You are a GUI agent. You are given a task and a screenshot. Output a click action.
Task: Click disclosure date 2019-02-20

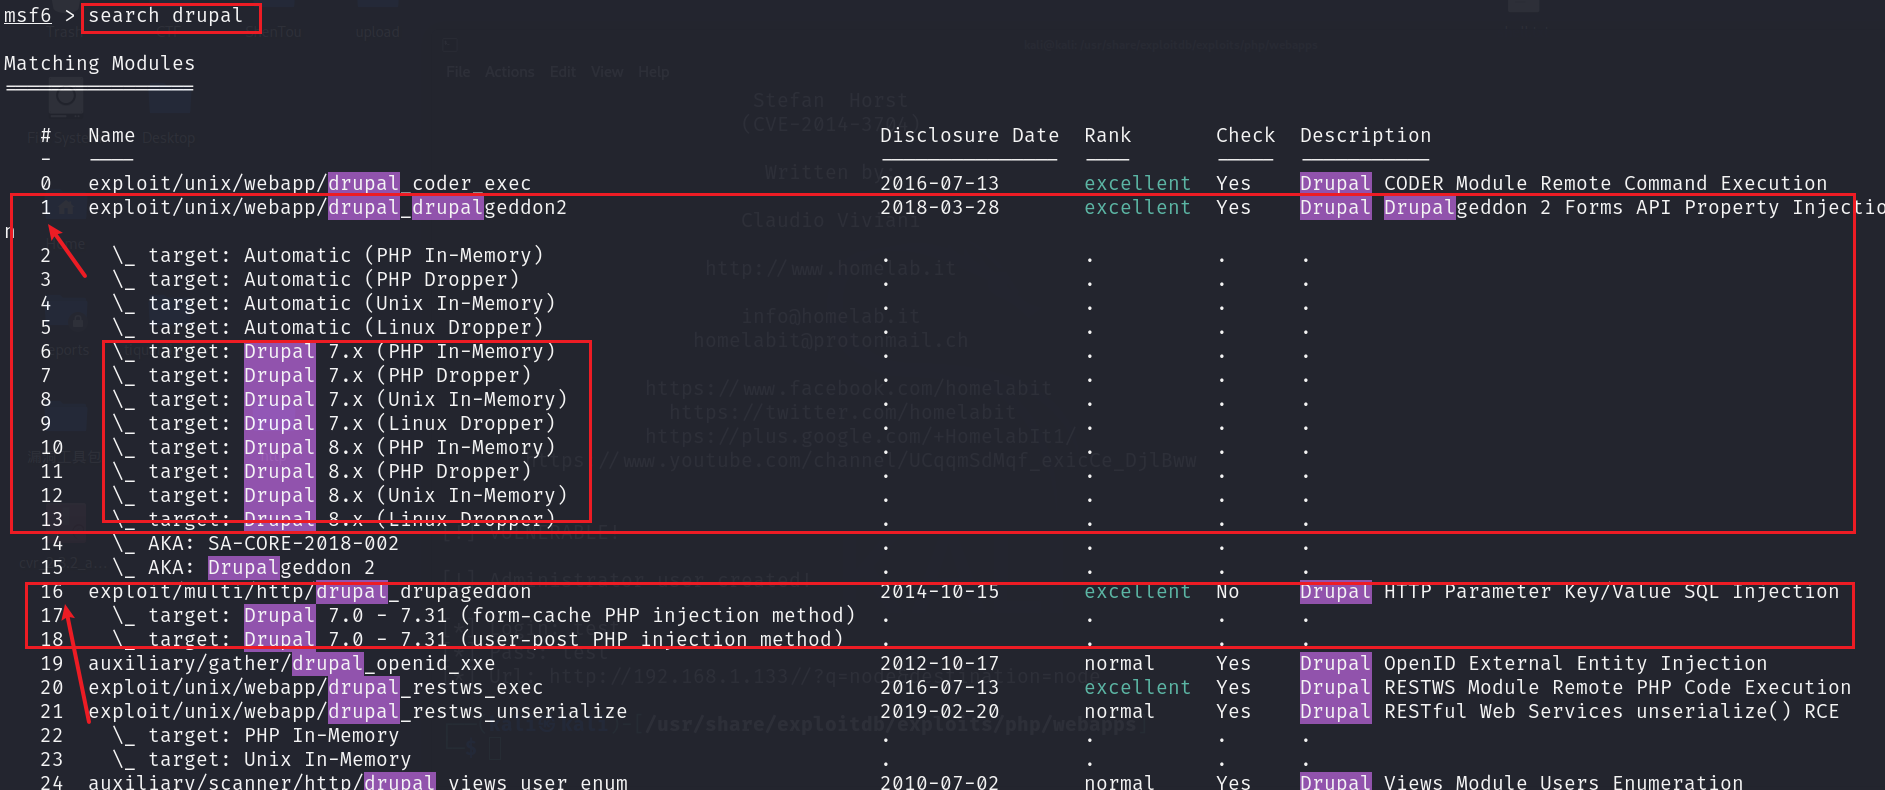(940, 711)
